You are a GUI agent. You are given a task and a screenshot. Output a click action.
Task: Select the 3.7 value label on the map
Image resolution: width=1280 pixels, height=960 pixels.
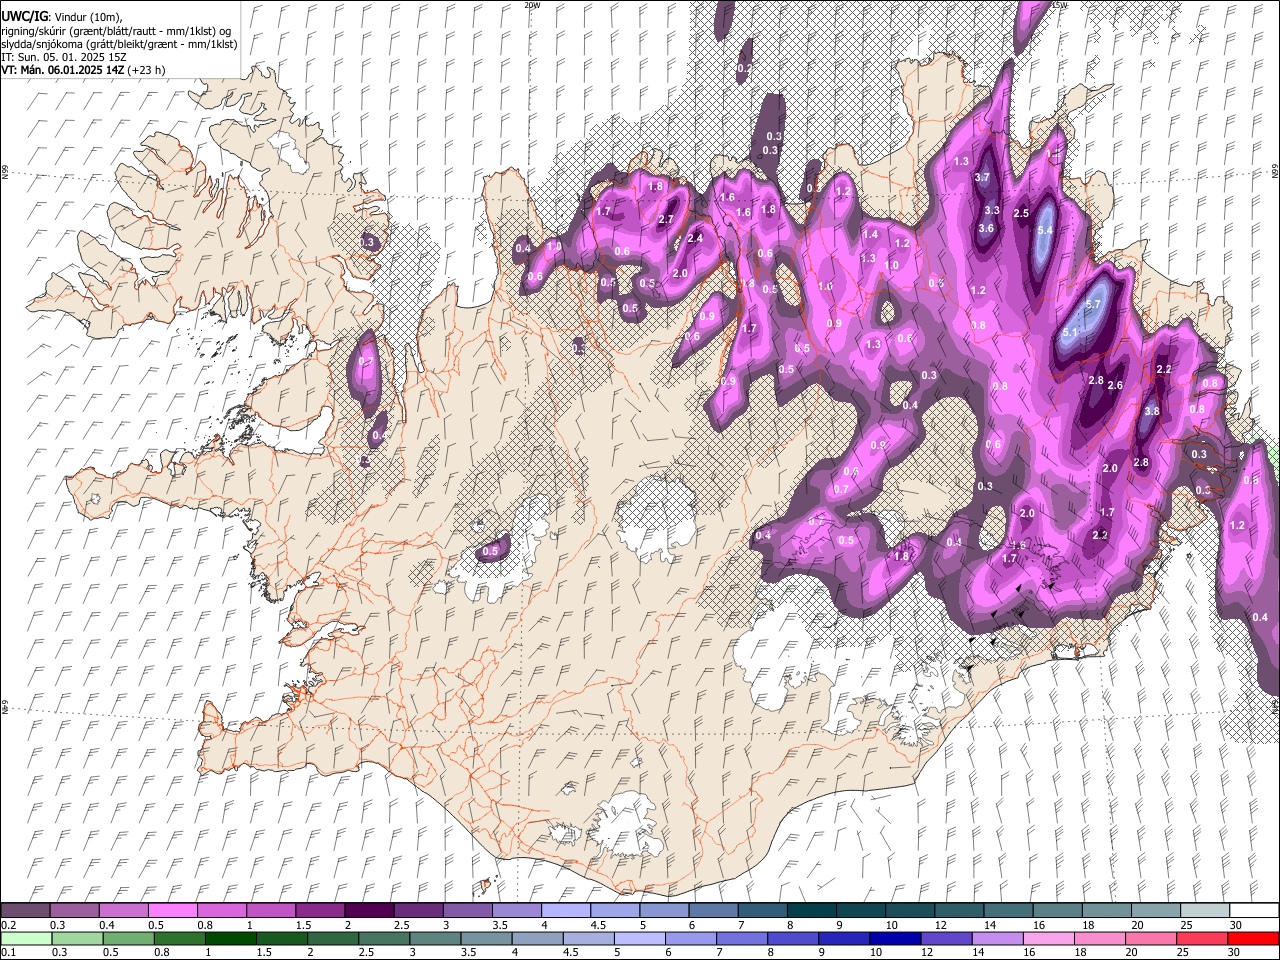[x=982, y=178]
